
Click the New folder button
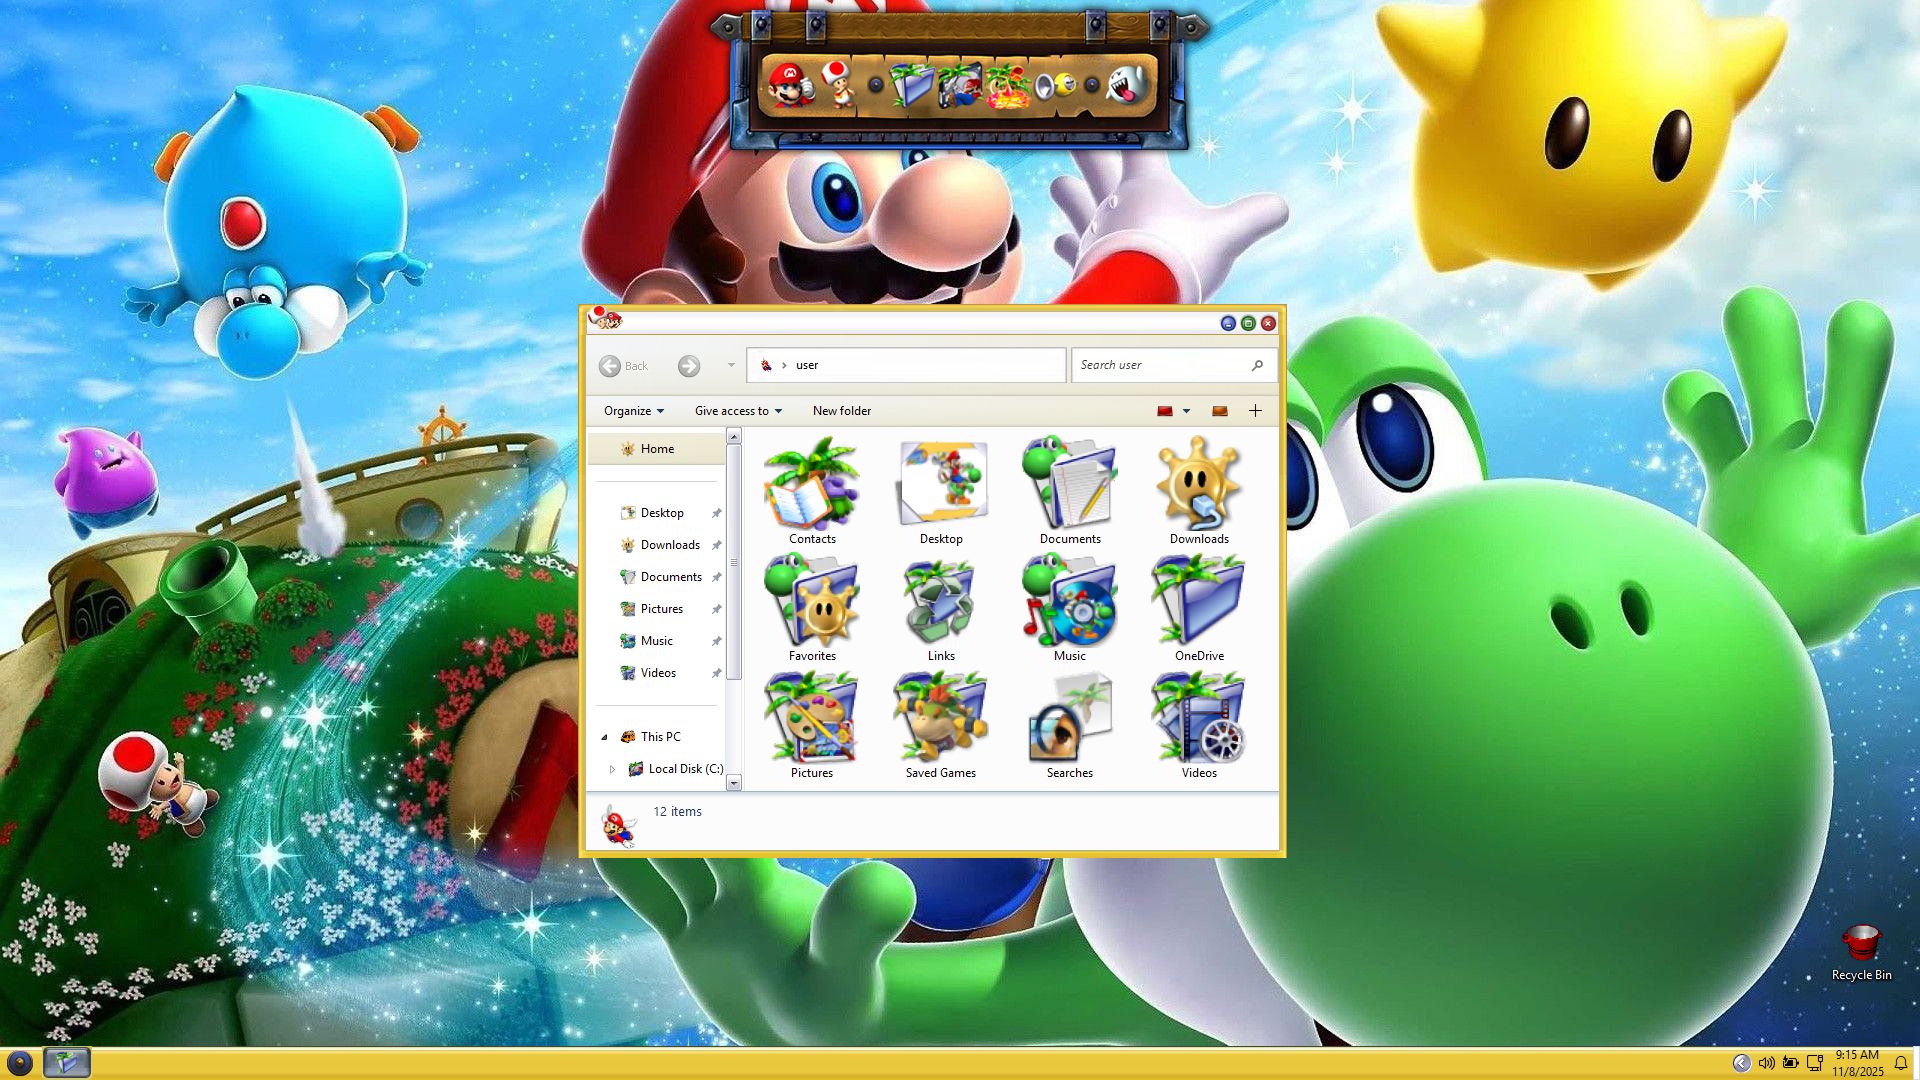tap(841, 411)
